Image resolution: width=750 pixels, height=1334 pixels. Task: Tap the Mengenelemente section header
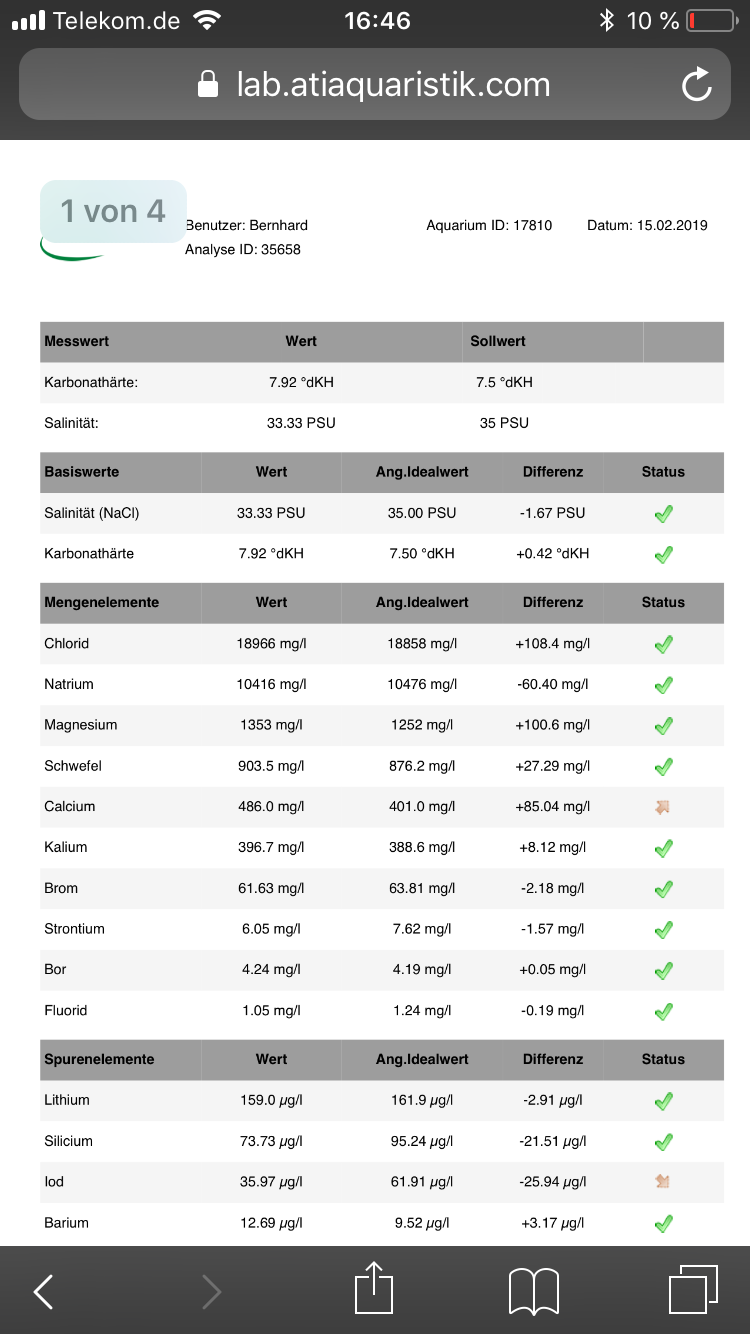click(102, 603)
